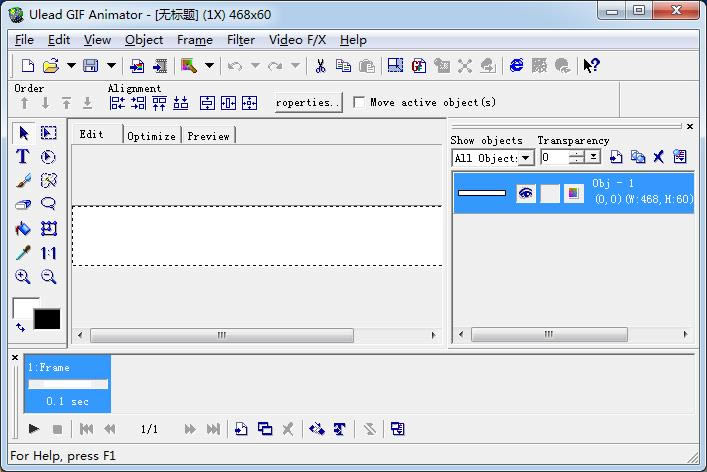
Task: Click the Add Image toolbar icon
Action: tap(137, 66)
